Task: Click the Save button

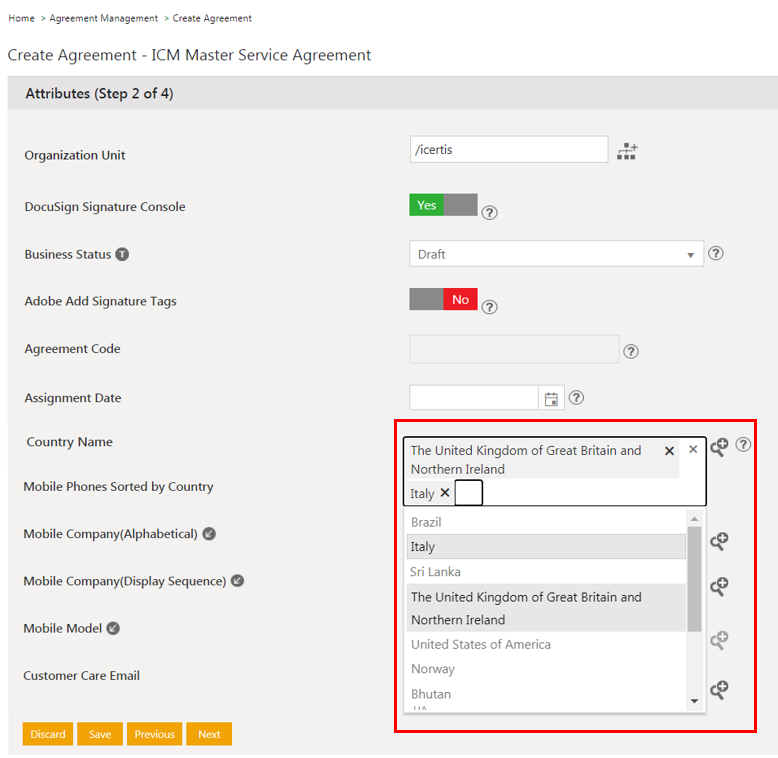Action: [100, 734]
